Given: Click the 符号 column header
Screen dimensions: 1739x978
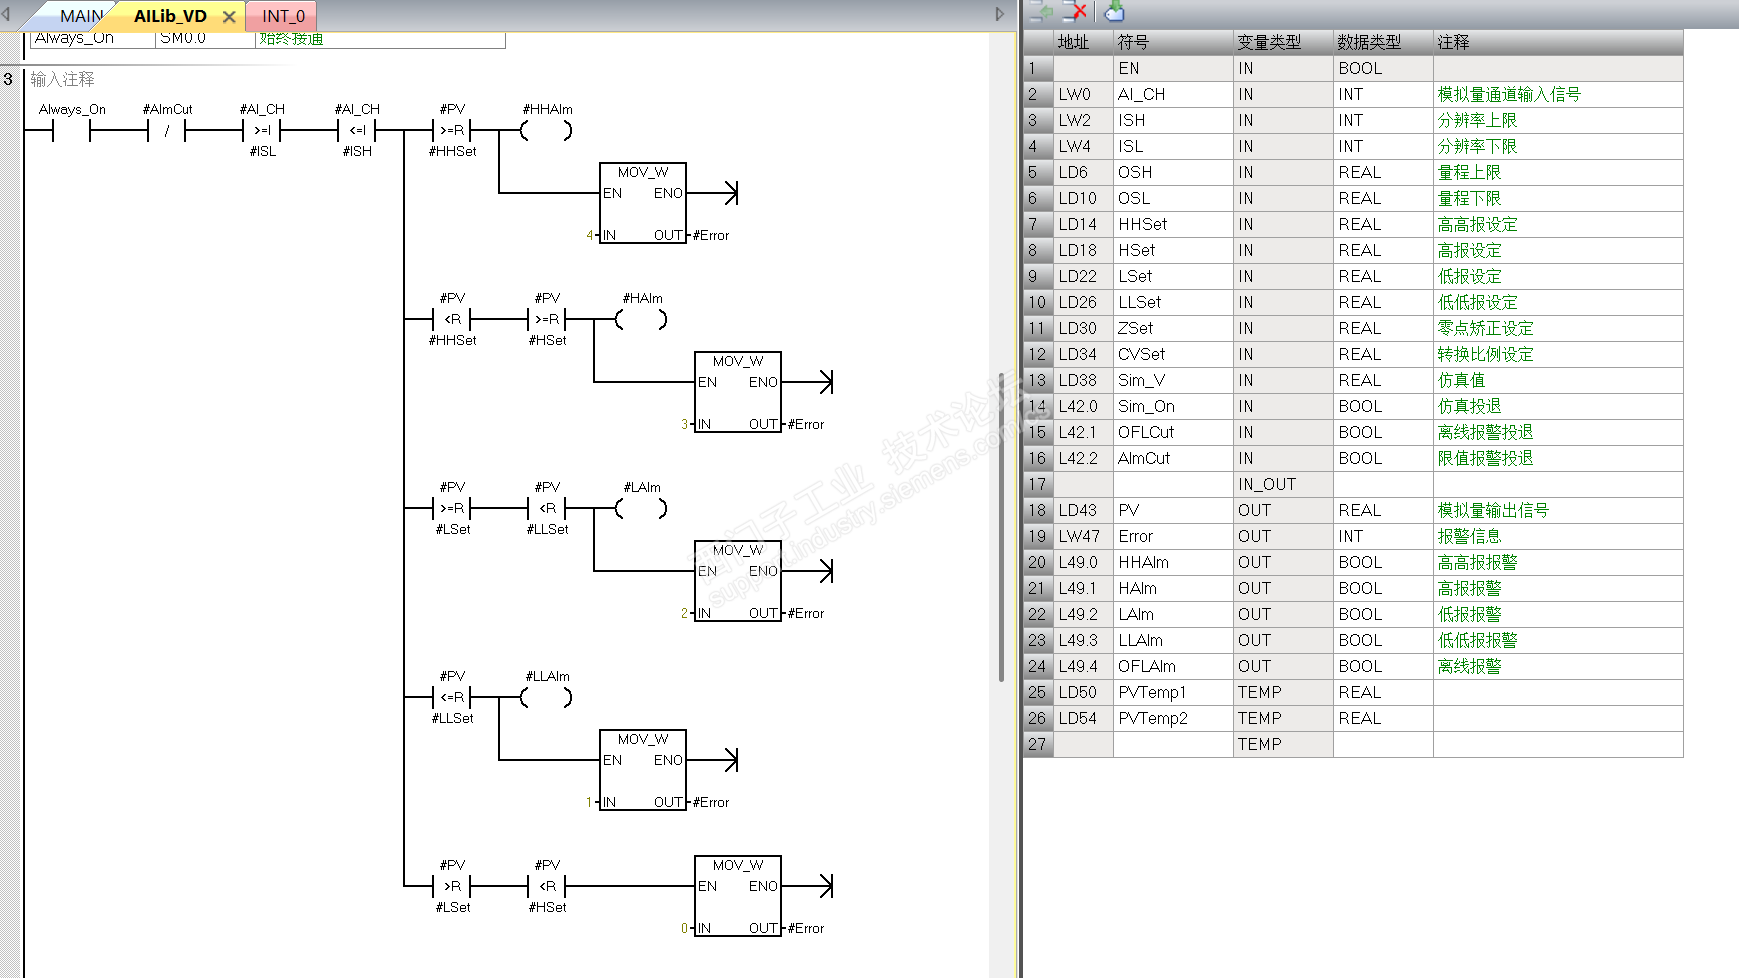Looking at the screenshot, I should (x=1173, y=42).
